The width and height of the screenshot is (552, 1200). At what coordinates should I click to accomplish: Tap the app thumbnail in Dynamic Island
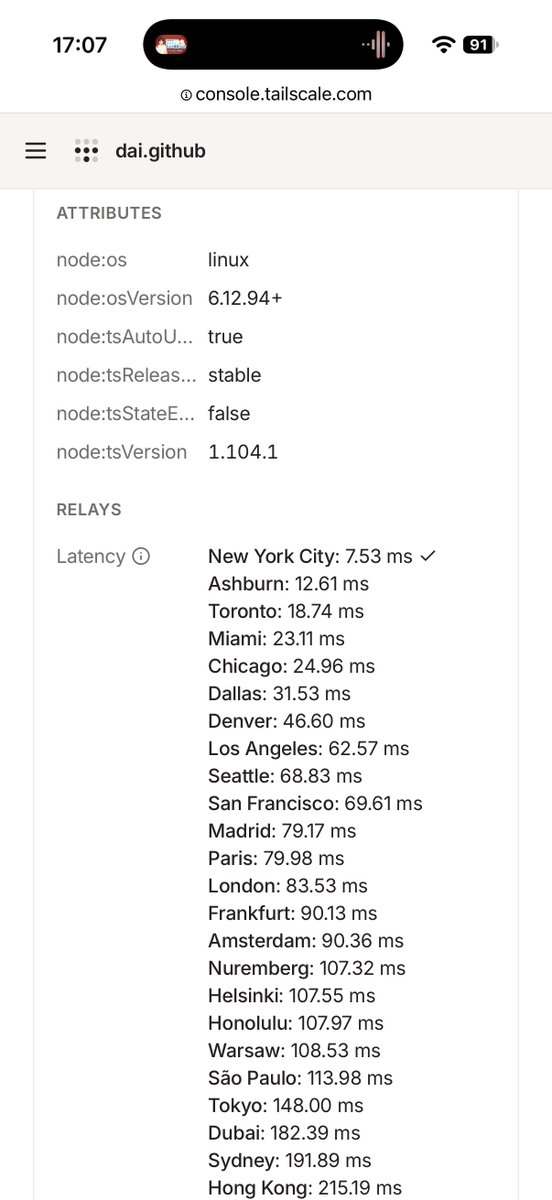tap(172, 44)
